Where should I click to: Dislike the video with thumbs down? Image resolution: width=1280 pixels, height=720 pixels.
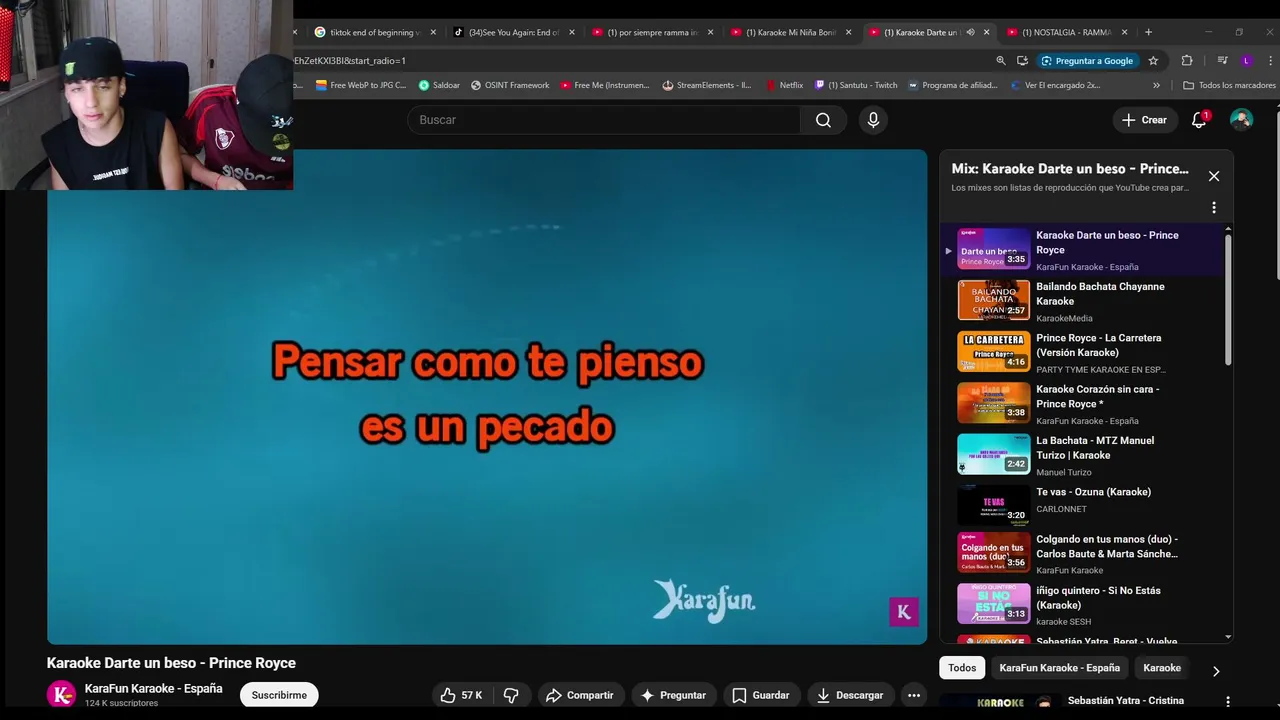coord(511,695)
